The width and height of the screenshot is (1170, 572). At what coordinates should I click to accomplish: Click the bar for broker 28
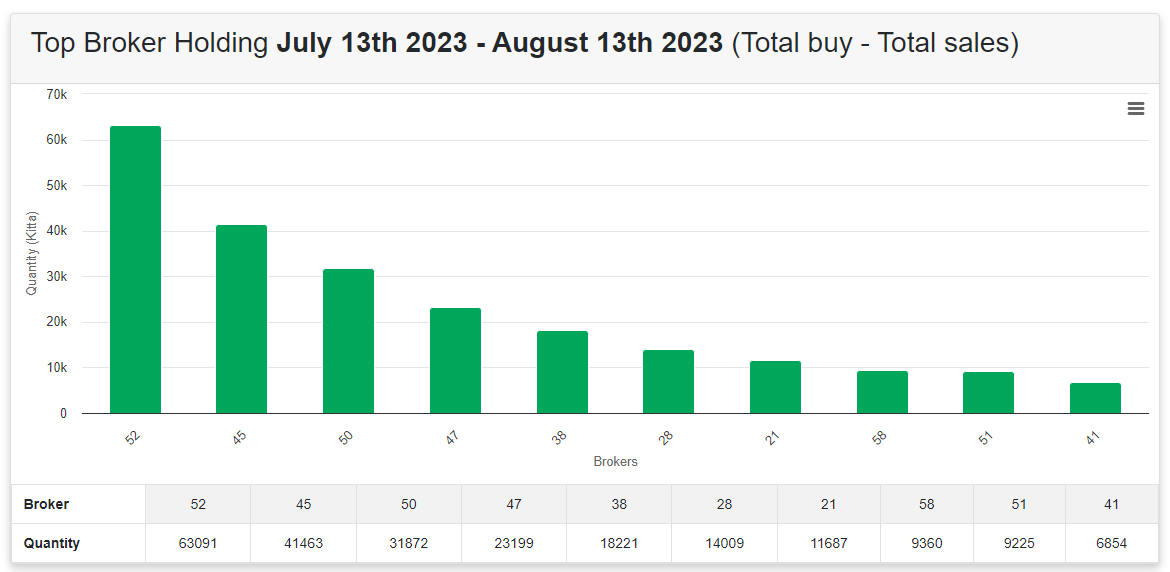(669, 381)
